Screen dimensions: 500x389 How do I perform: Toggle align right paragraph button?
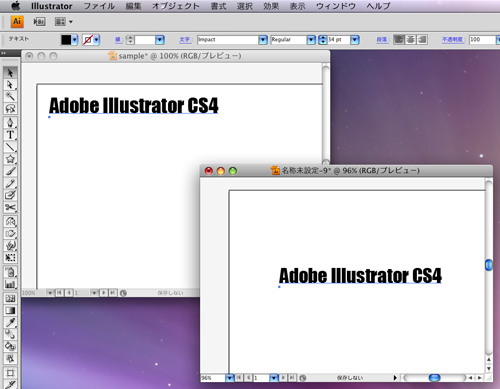point(422,40)
